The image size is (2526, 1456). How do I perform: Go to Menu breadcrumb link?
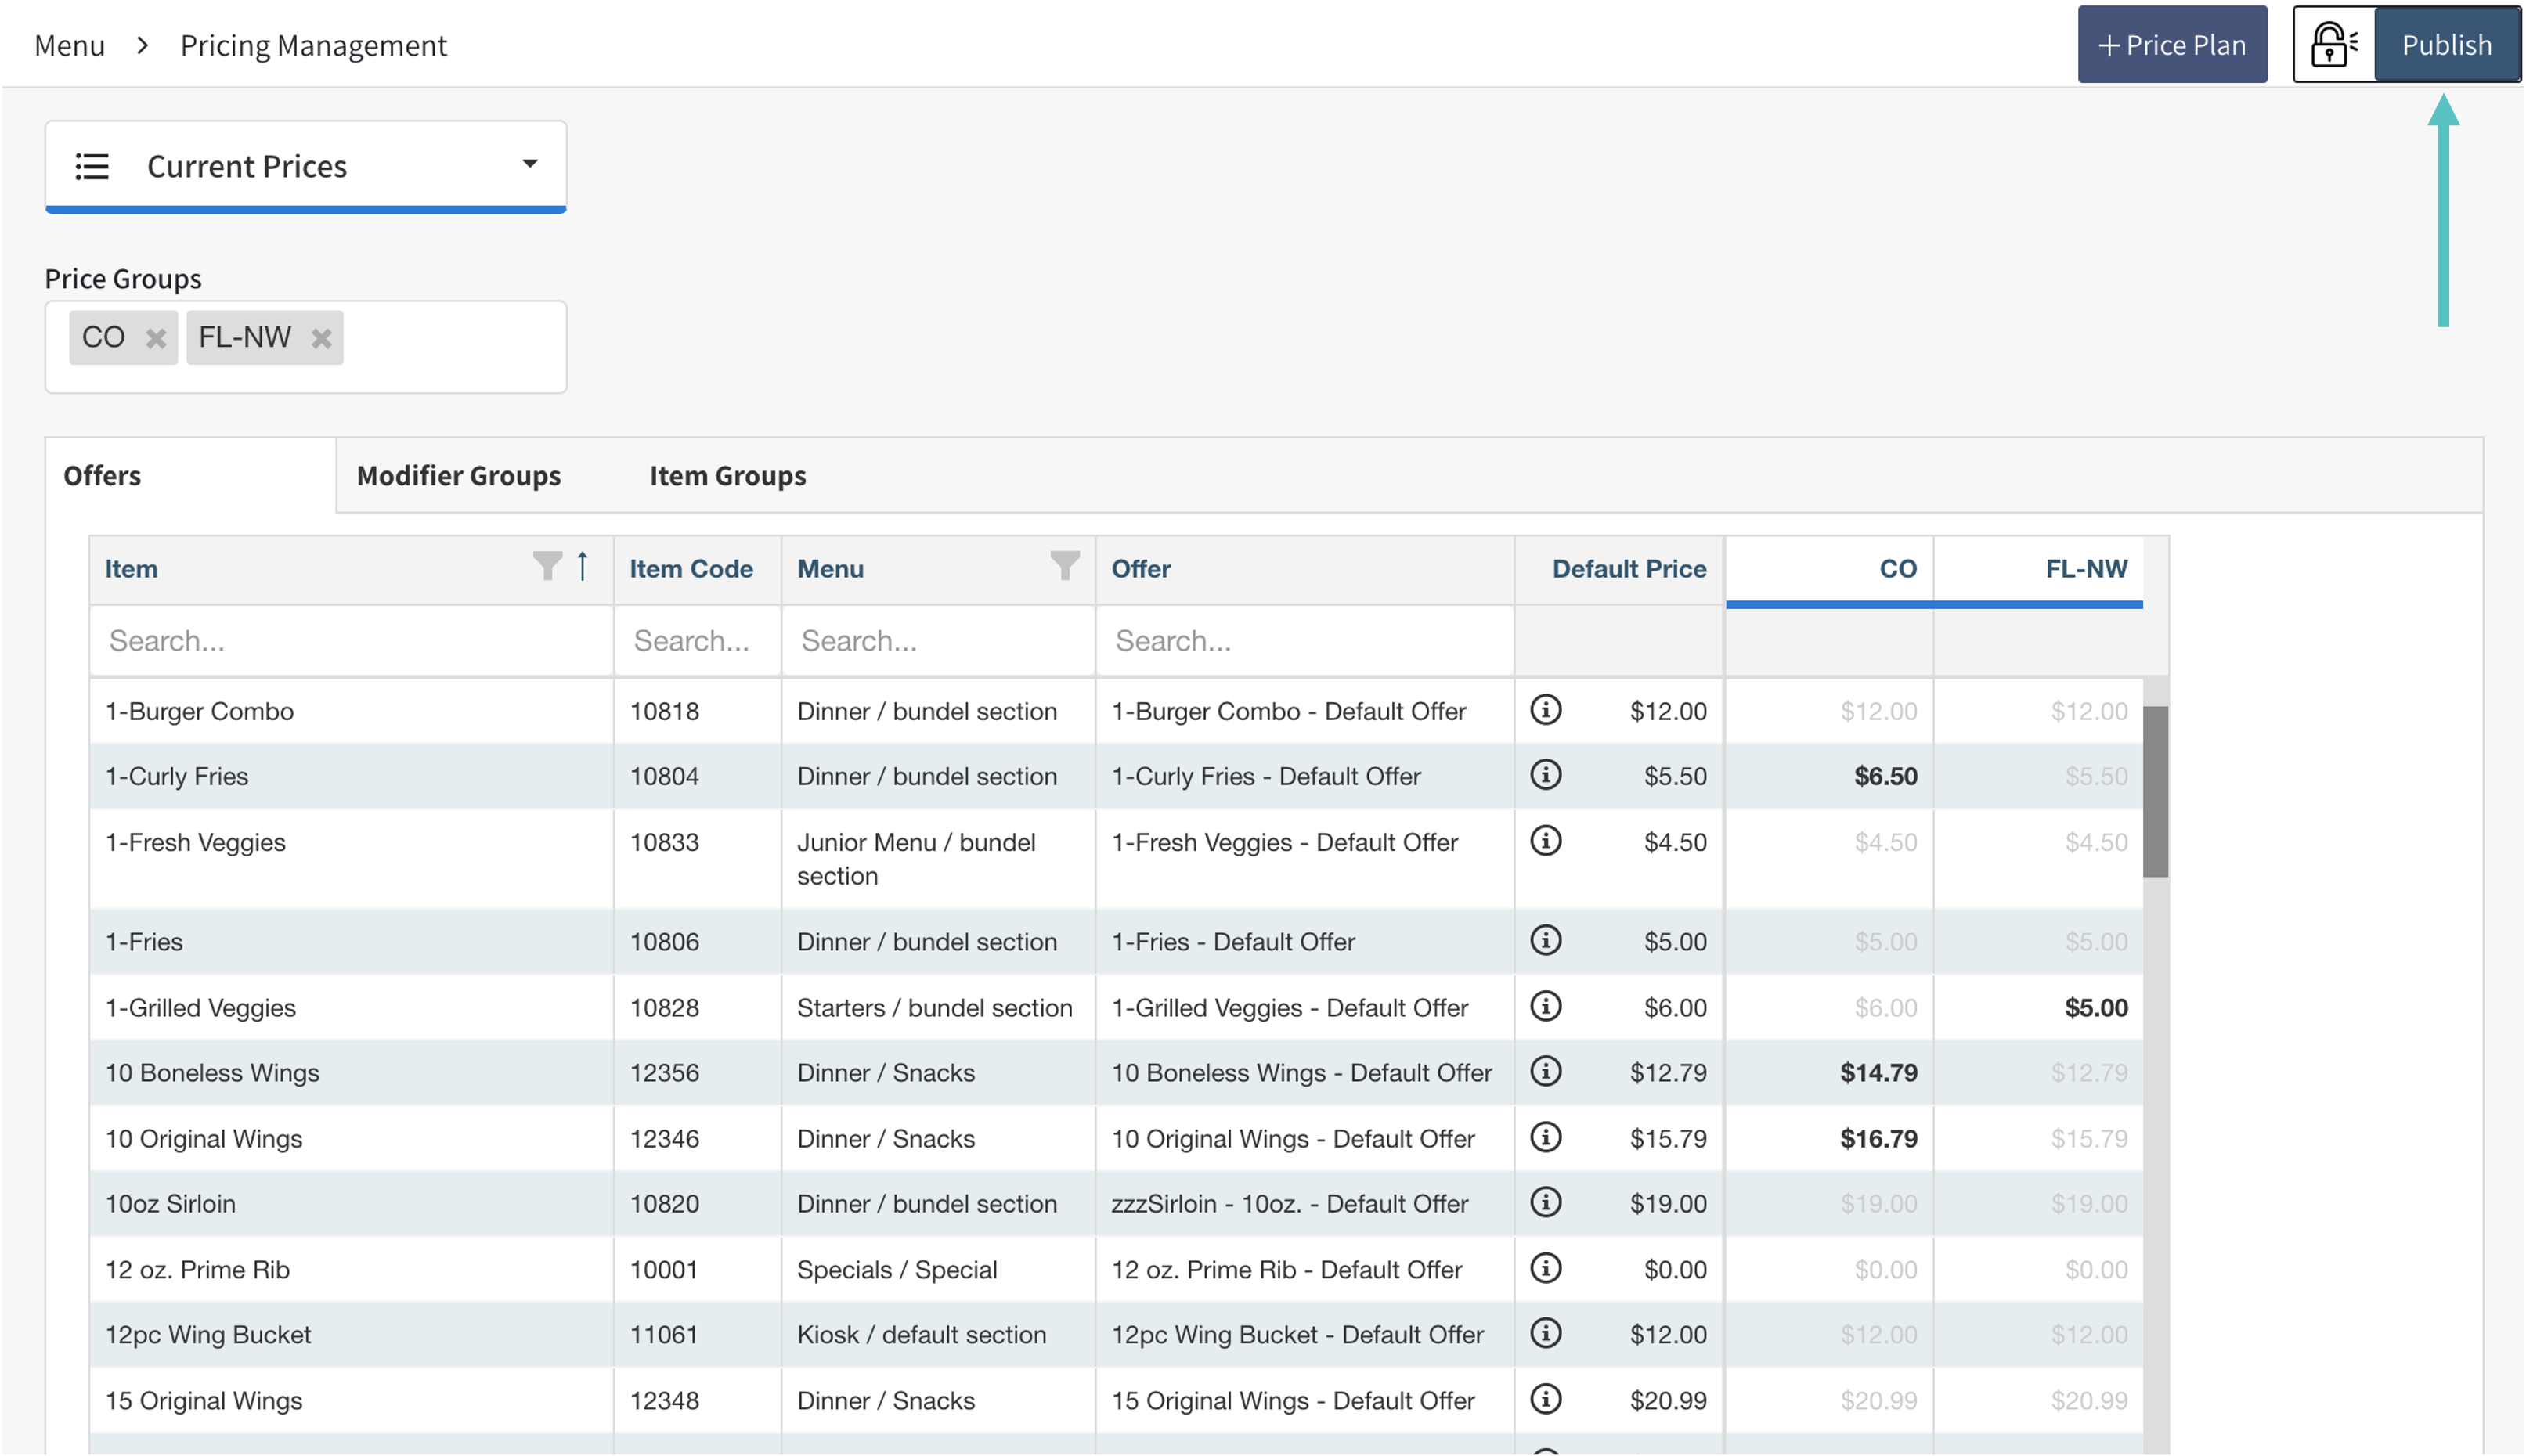point(69,46)
